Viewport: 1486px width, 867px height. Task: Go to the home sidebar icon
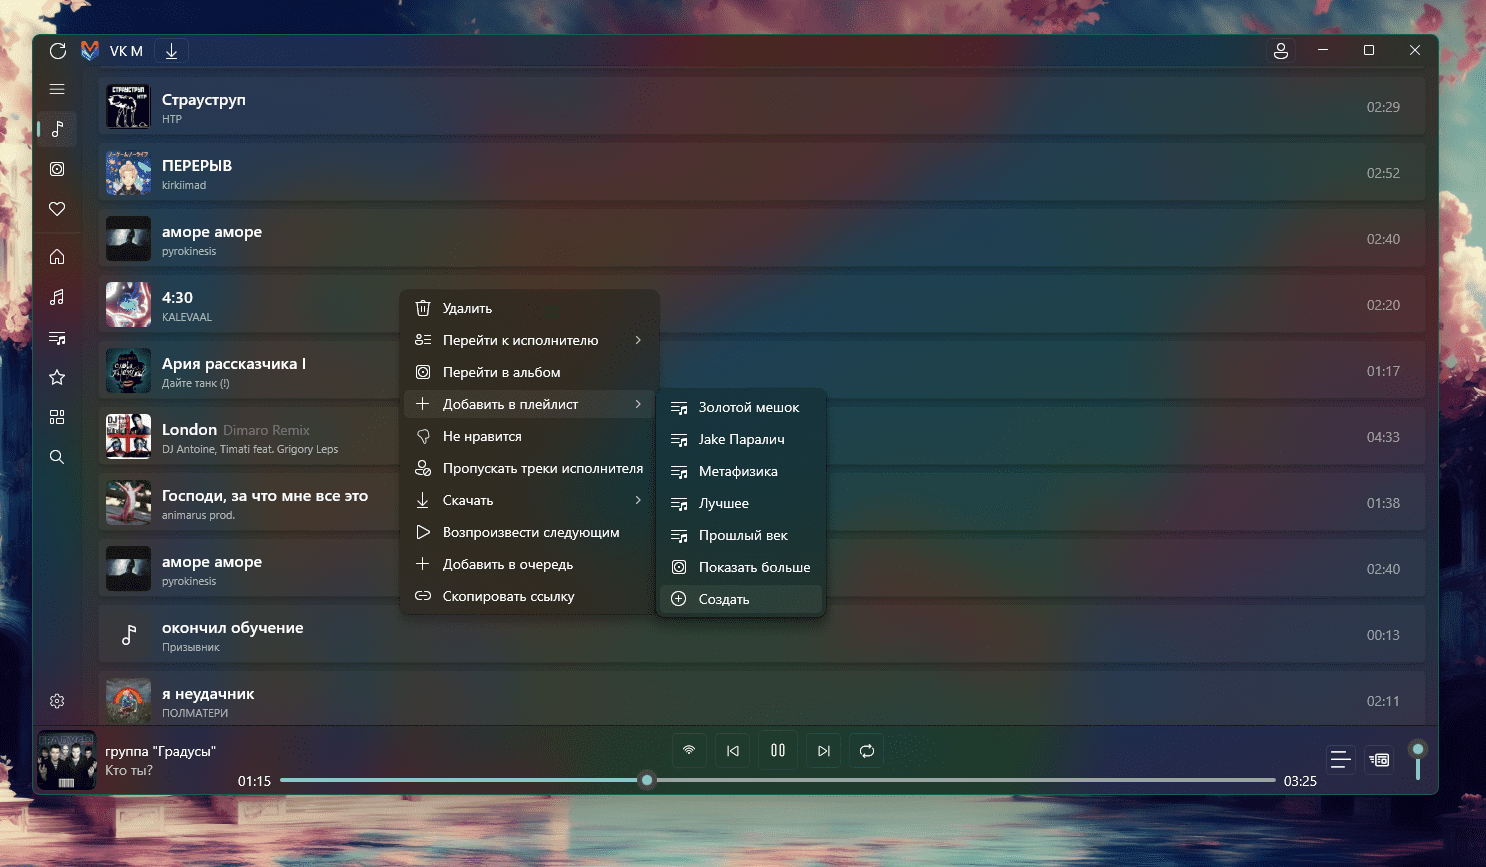(x=57, y=257)
